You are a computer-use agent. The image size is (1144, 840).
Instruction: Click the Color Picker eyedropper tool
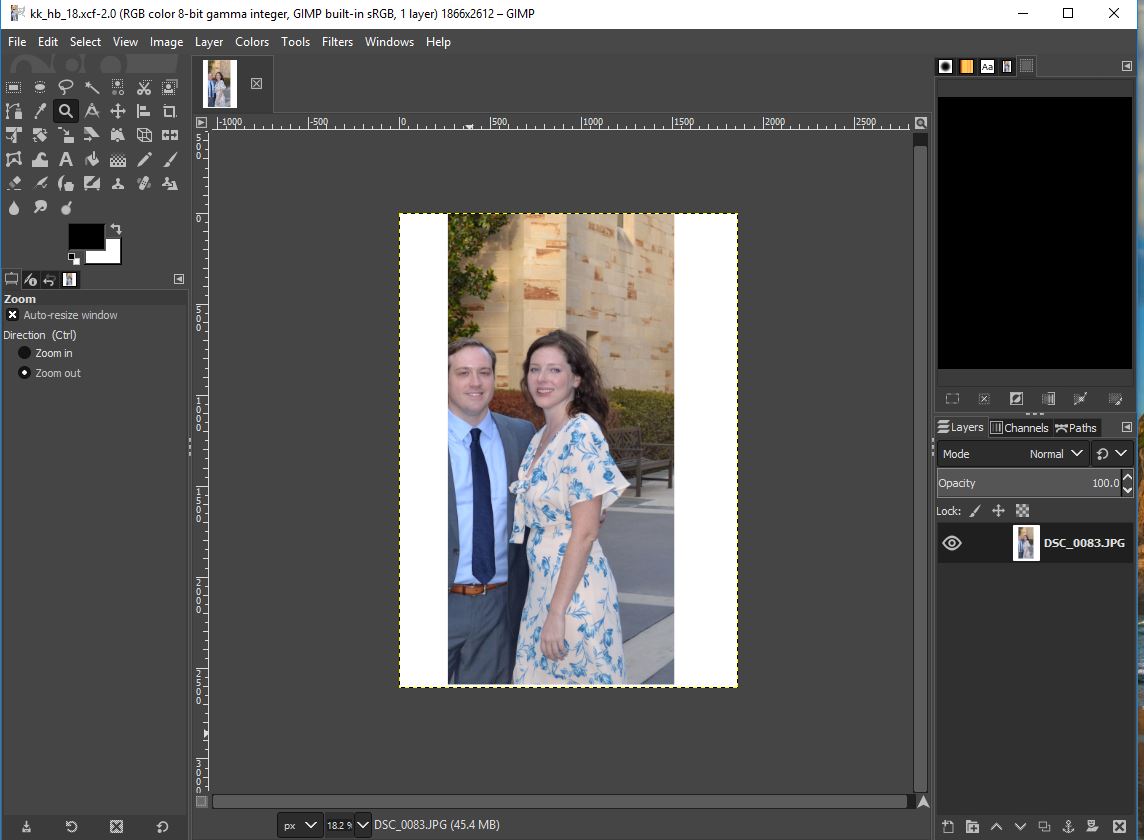coord(40,111)
